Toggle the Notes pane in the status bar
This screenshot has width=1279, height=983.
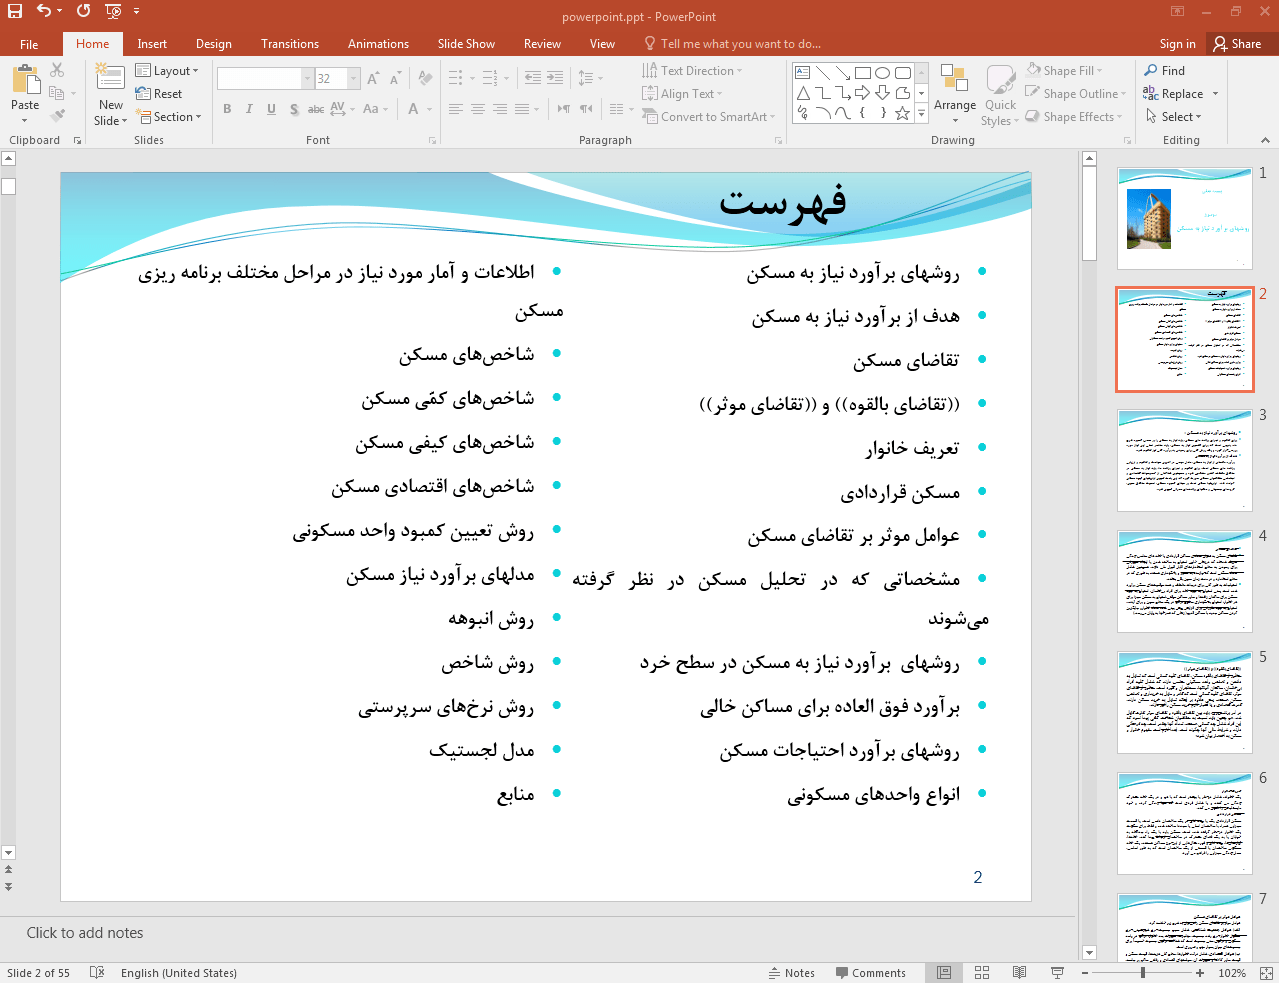[x=791, y=972]
